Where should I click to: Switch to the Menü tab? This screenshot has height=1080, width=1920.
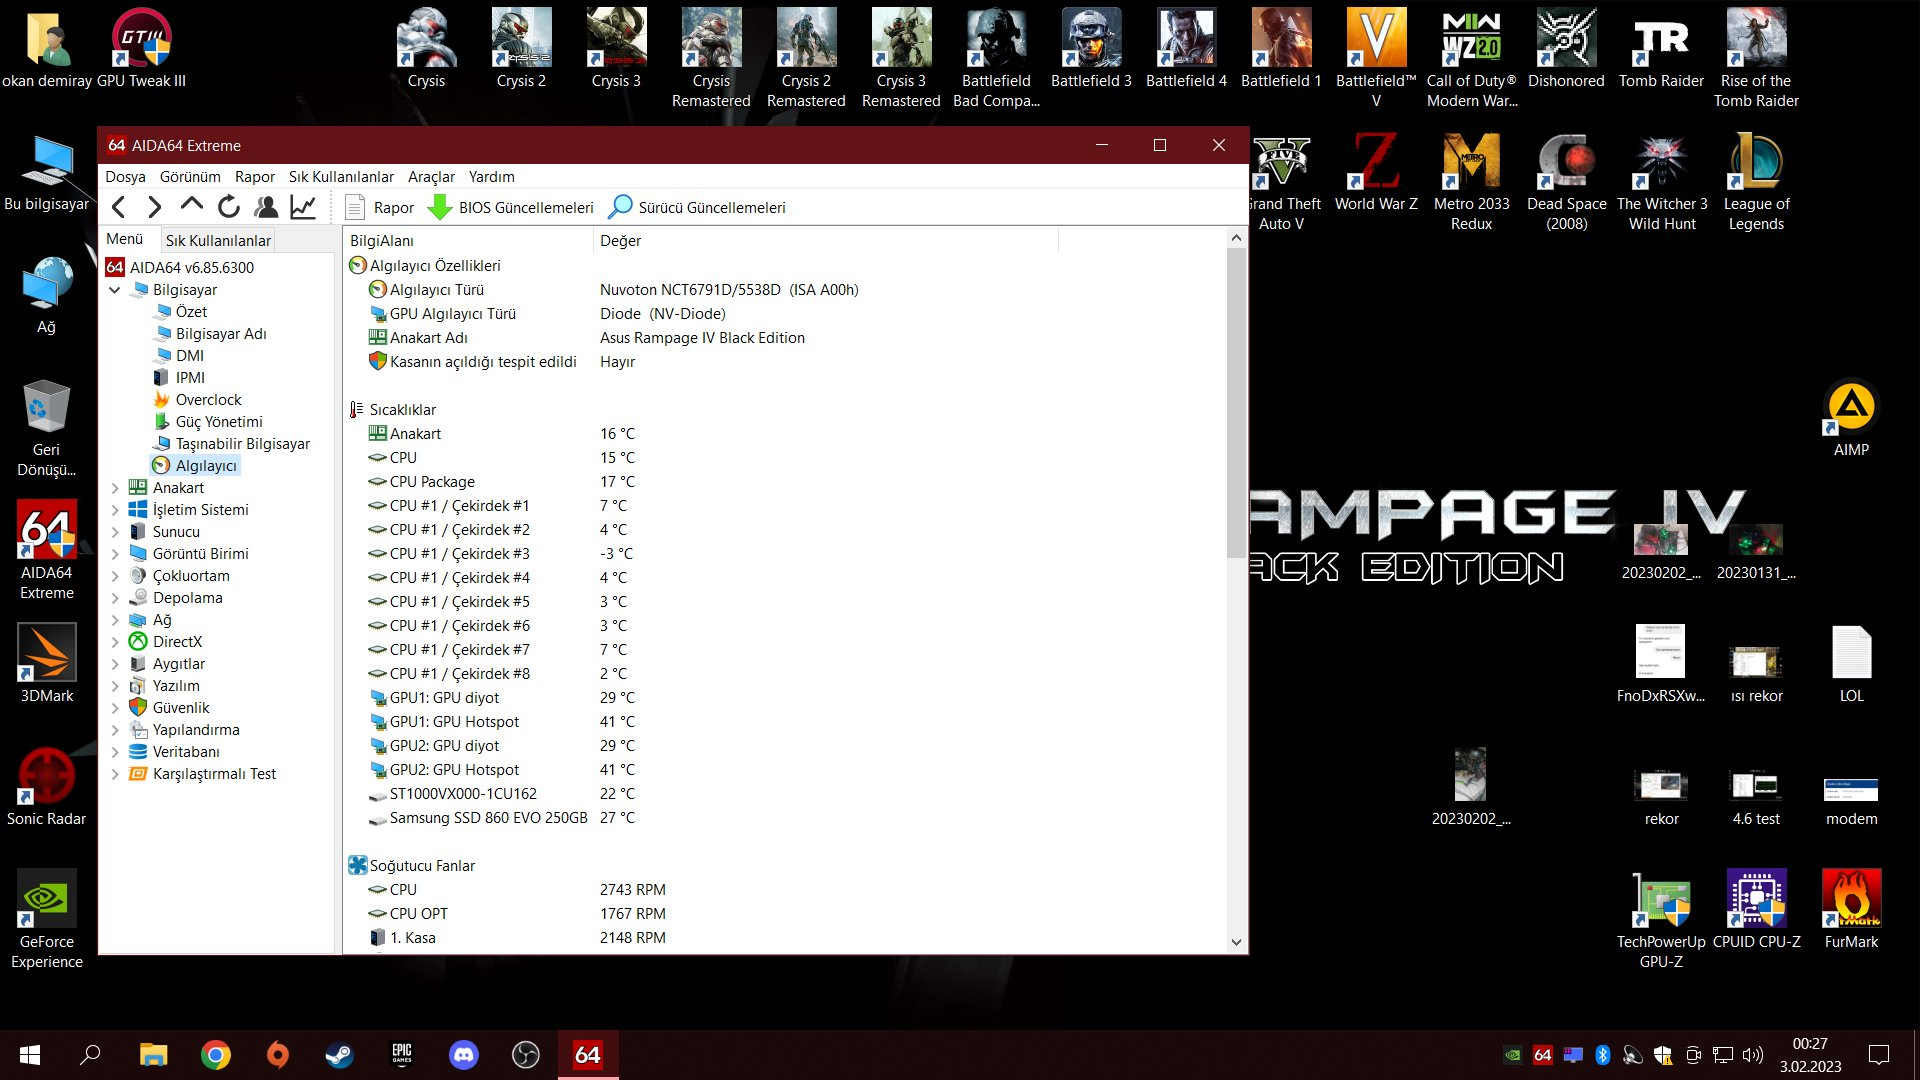click(125, 239)
